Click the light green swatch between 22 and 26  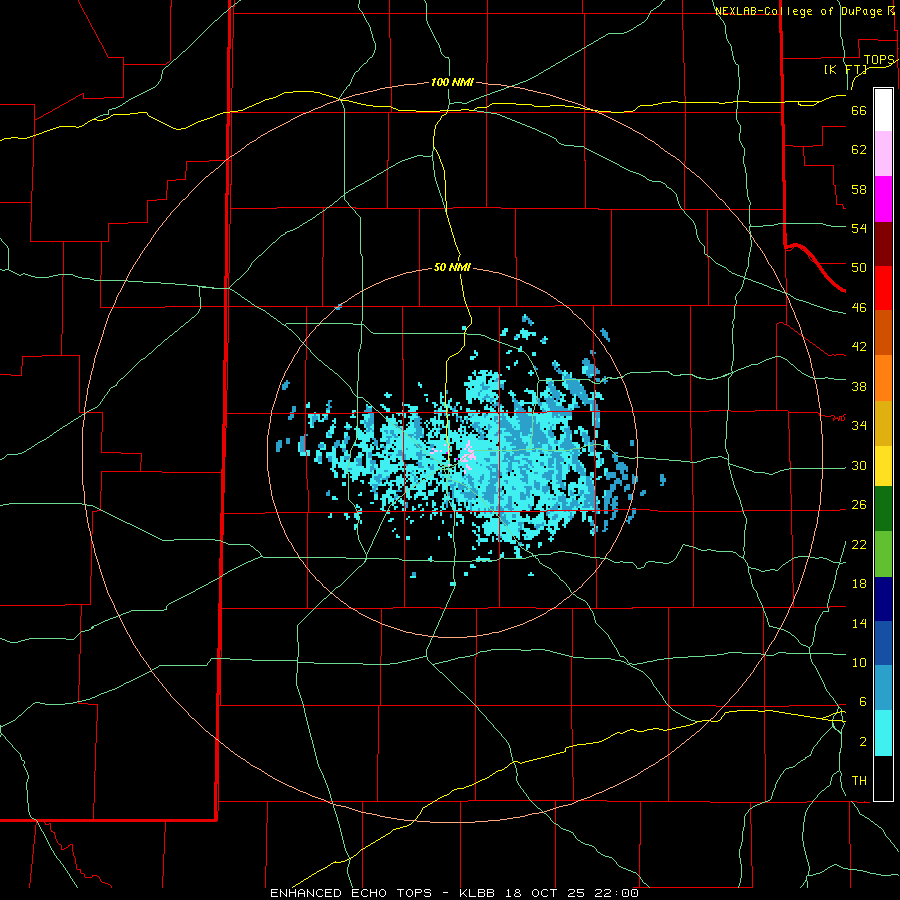(883, 554)
